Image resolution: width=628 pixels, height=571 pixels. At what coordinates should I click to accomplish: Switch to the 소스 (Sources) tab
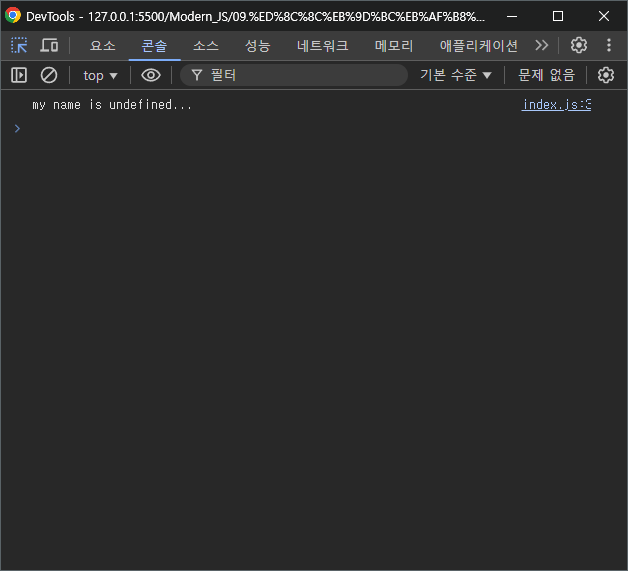coord(206,46)
